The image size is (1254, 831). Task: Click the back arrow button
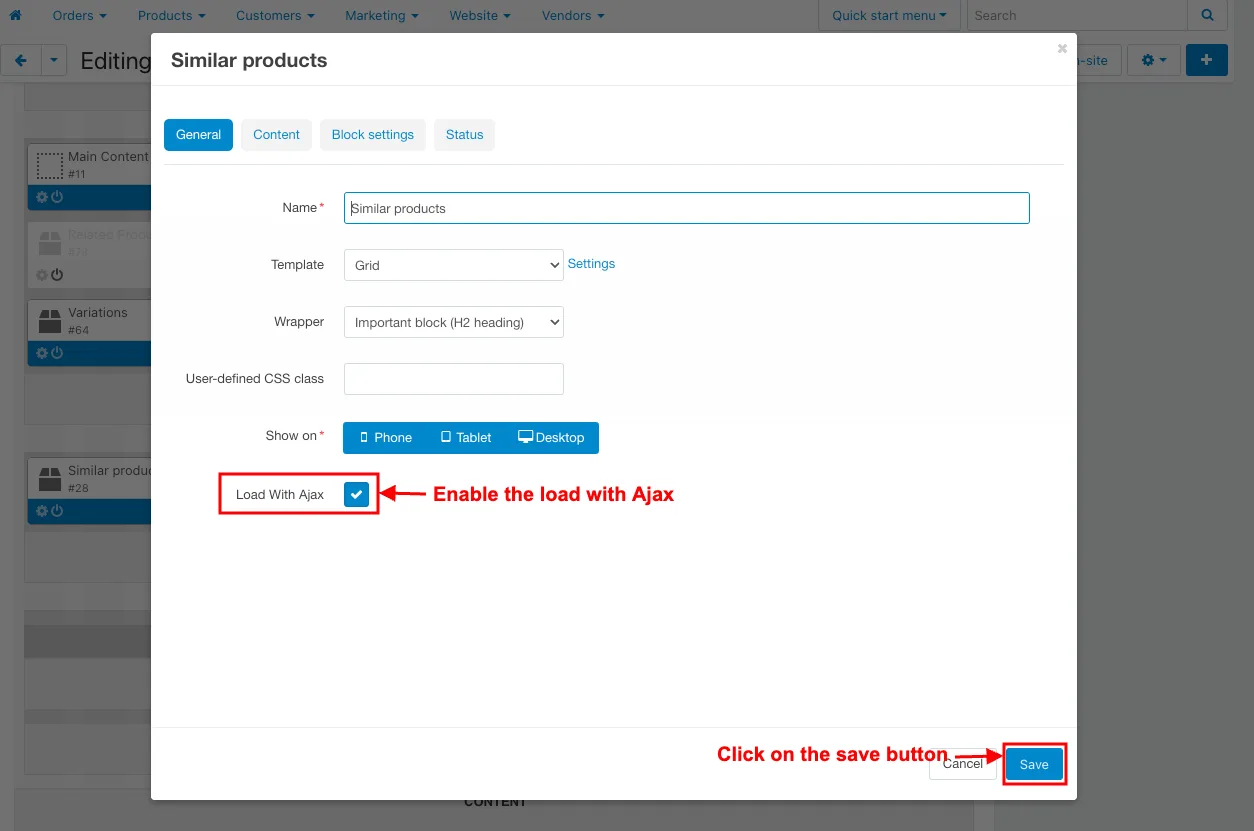[x=21, y=60]
